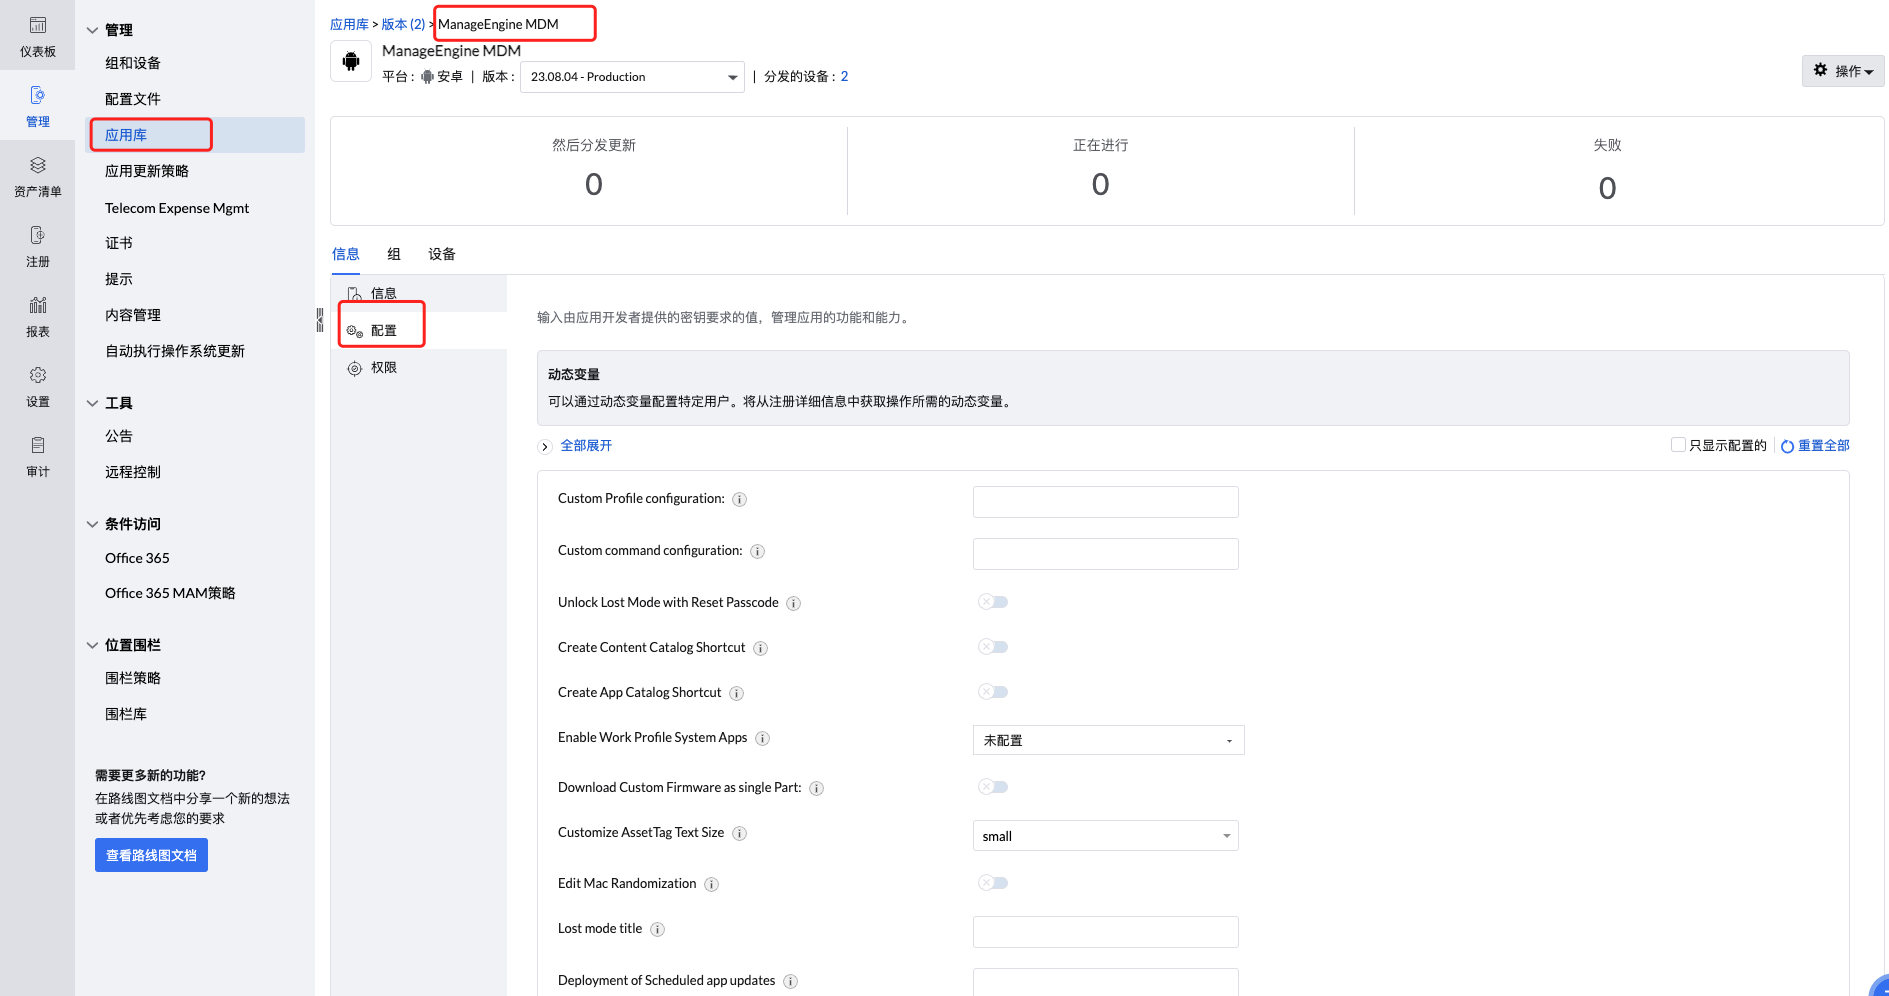Click distributed devices count 2 link
The height and width of the screenshot is (996, 1889).
tap(844, 77)
